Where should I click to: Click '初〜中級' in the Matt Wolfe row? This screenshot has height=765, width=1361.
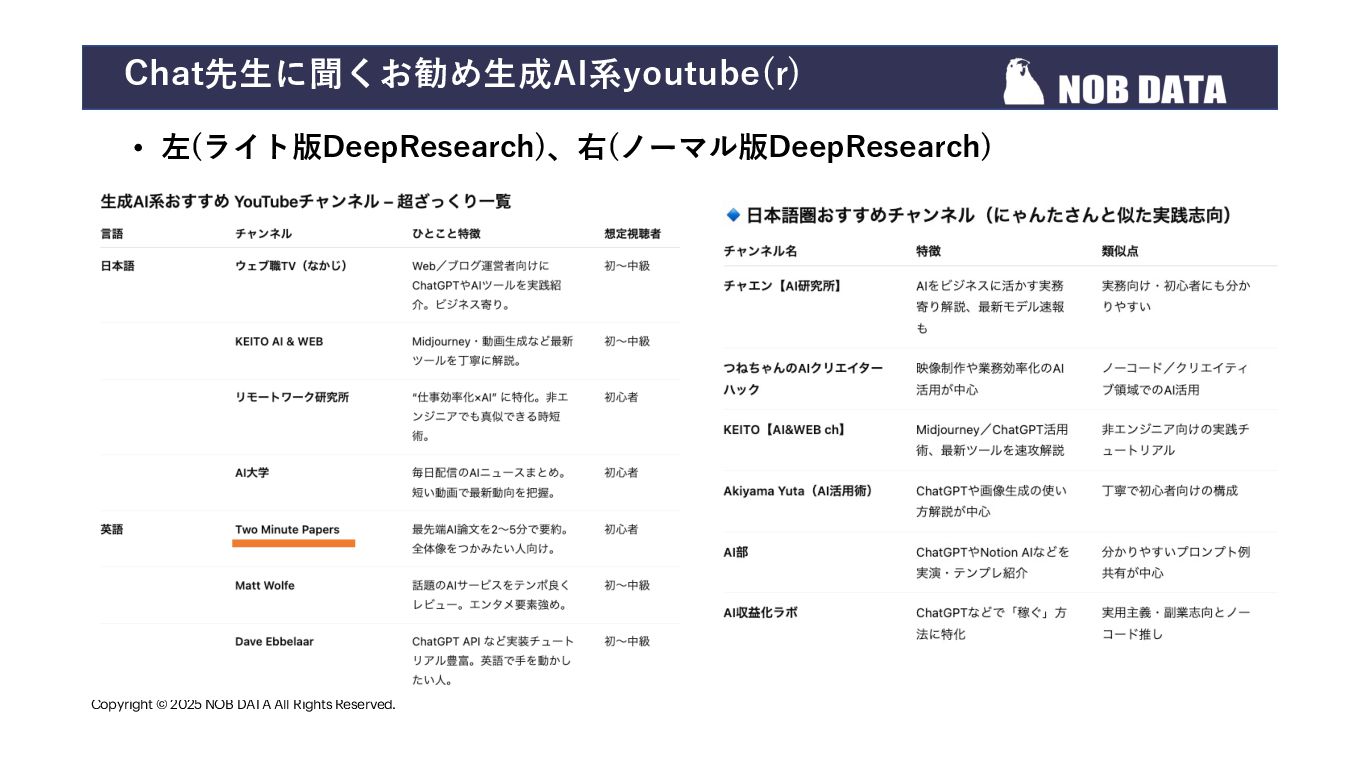click(x=627, y=585)
